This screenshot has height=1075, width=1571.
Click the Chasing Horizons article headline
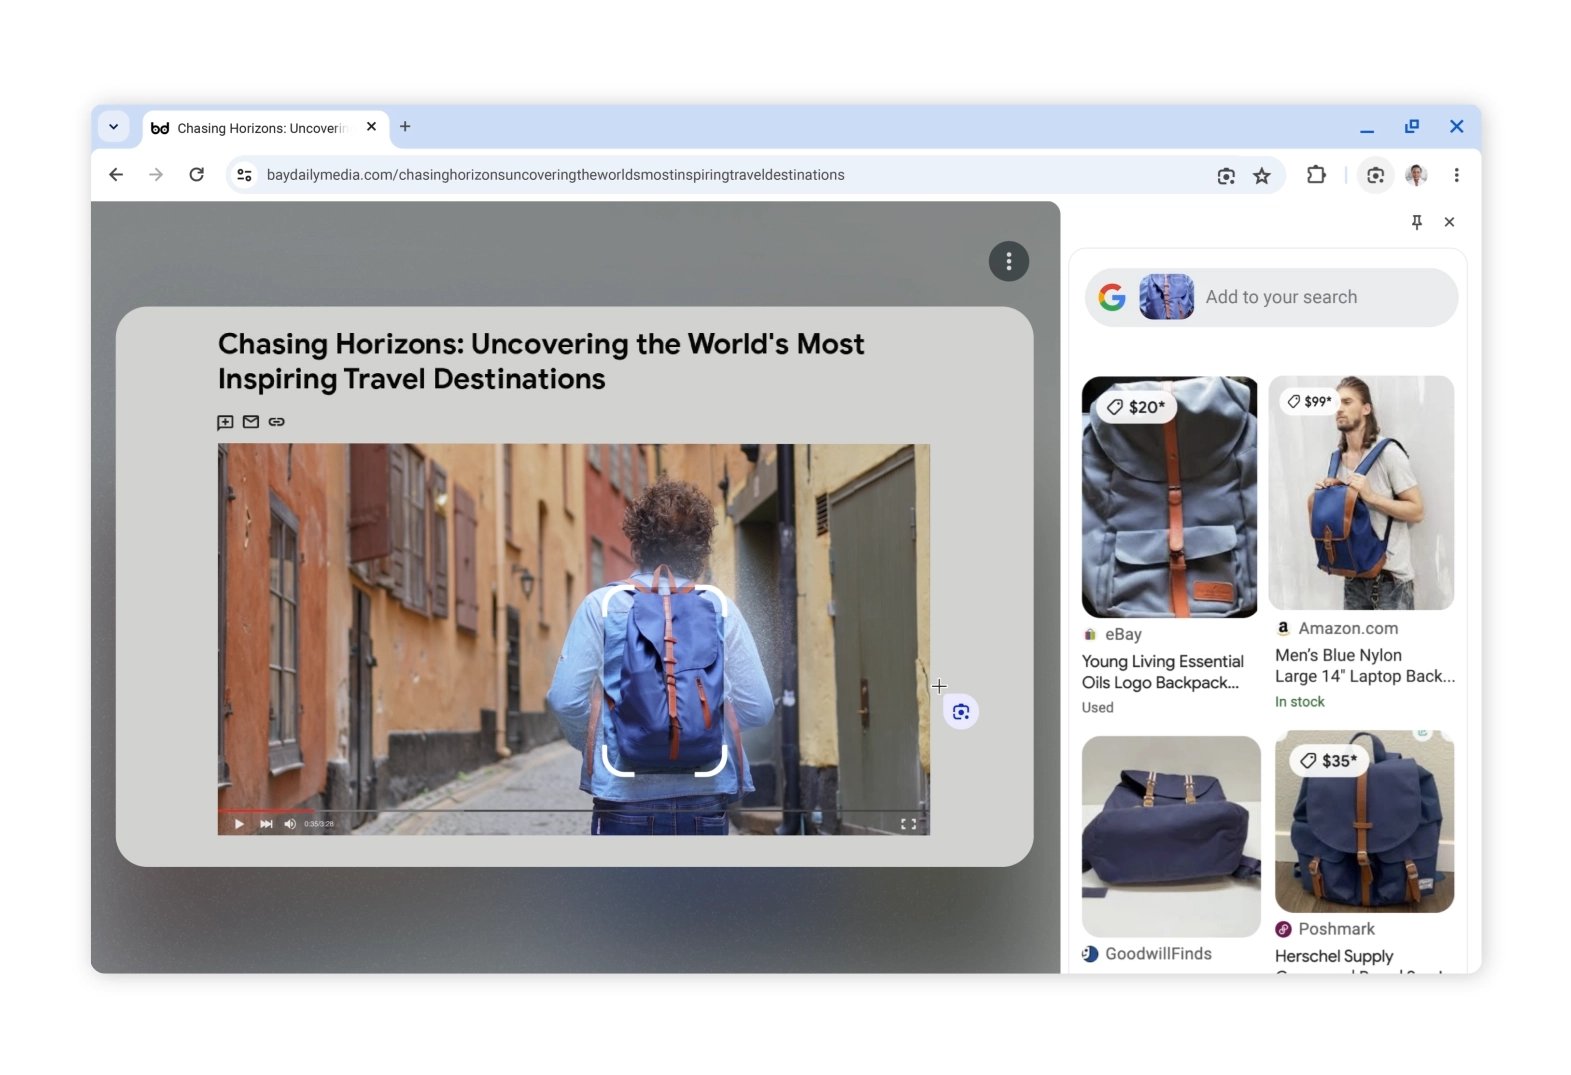[x=541, y=361]
